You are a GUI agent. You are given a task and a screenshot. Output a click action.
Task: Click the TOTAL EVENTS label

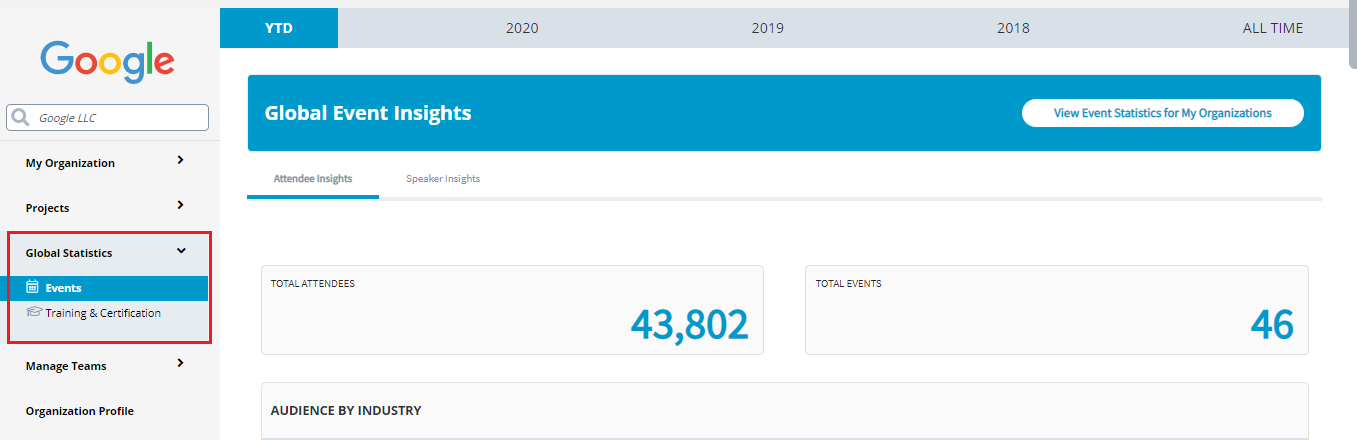click(x=849, y=284)
